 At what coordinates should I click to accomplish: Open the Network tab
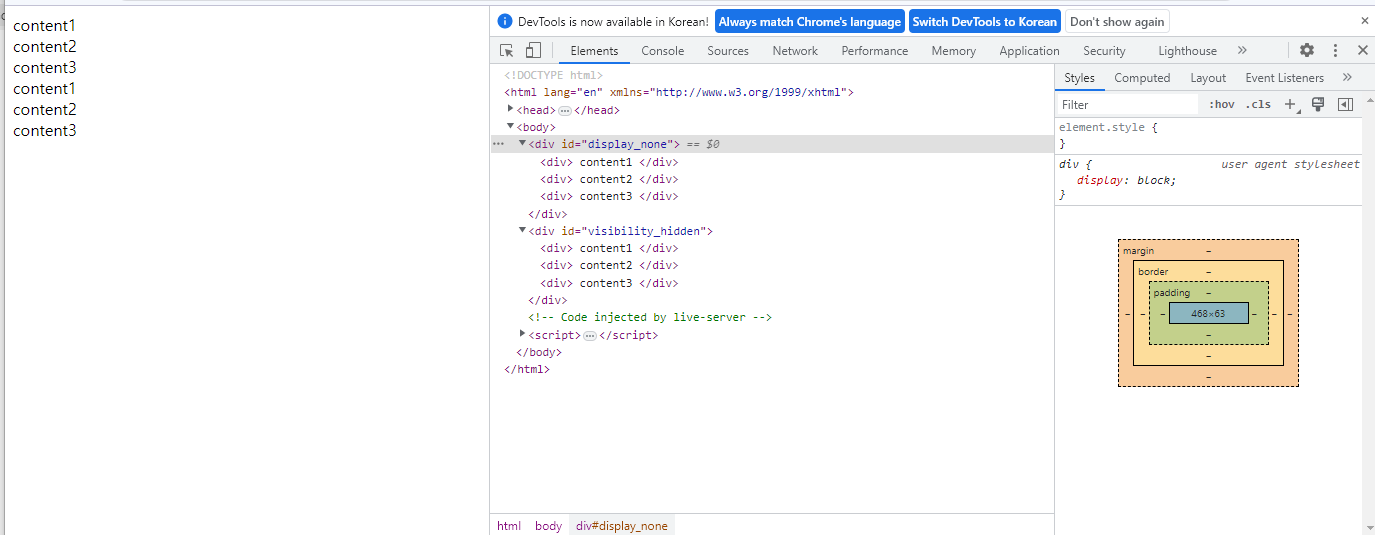pyautogui.click(x=795, y=51)
